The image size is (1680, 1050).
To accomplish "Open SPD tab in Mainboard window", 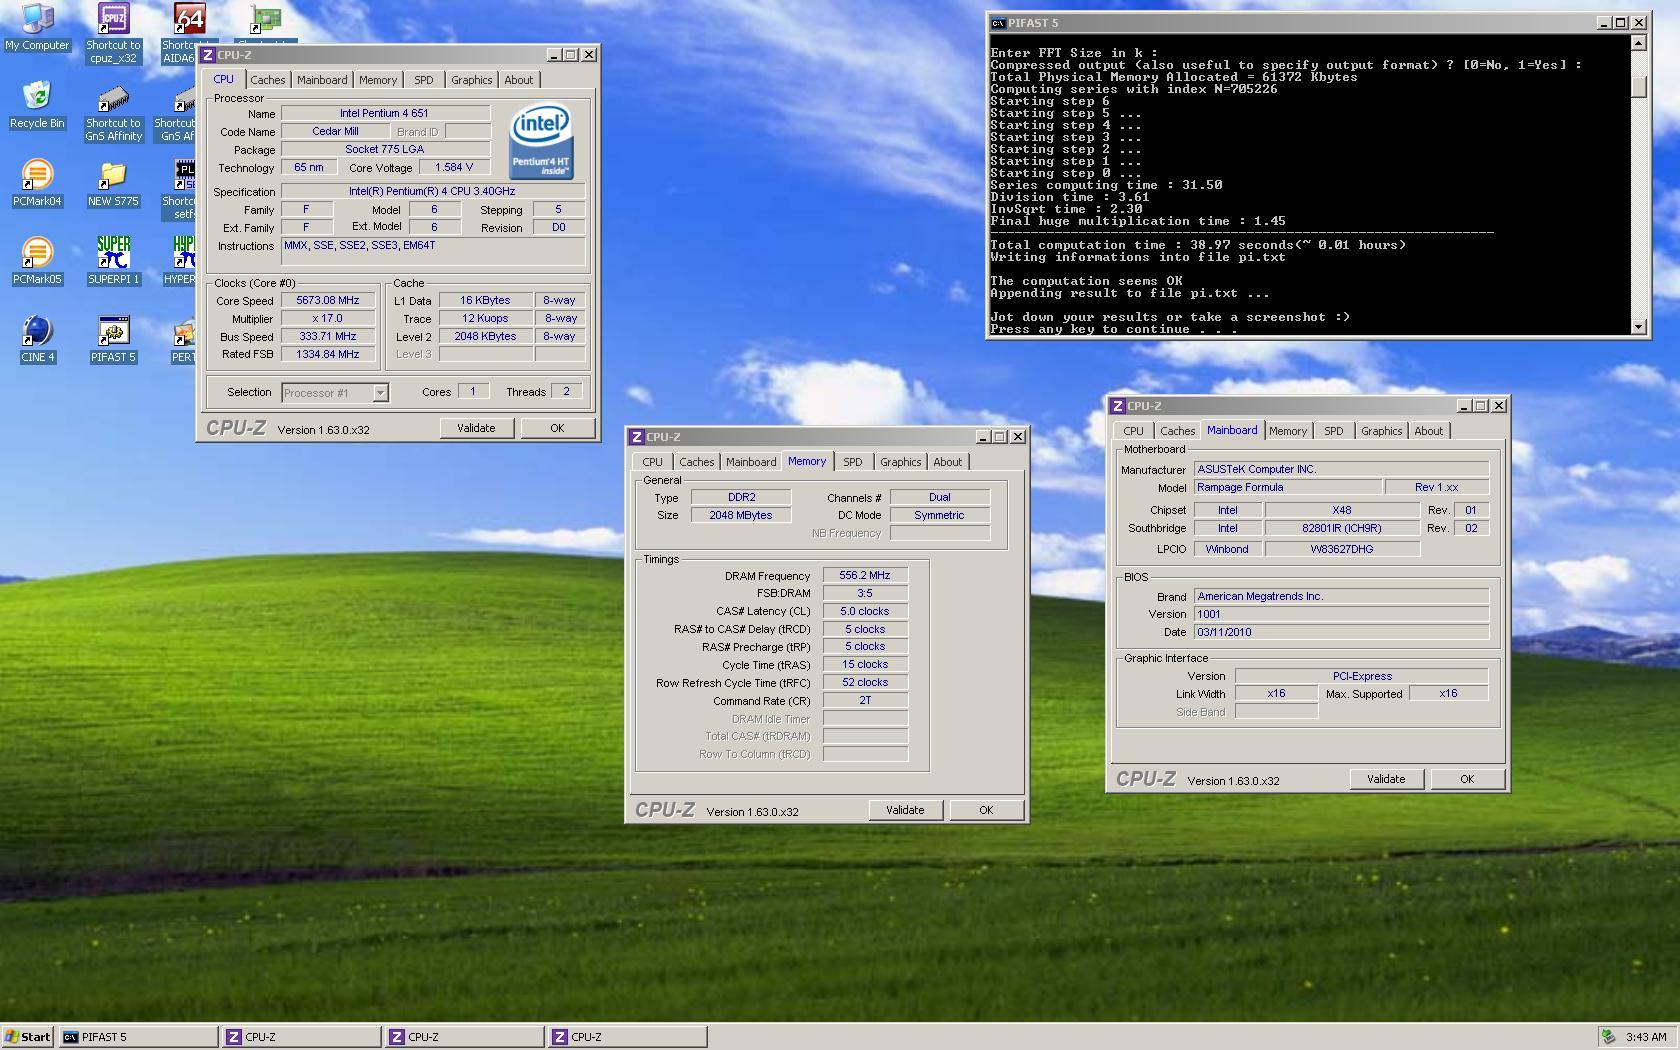I will (1334, 431).
